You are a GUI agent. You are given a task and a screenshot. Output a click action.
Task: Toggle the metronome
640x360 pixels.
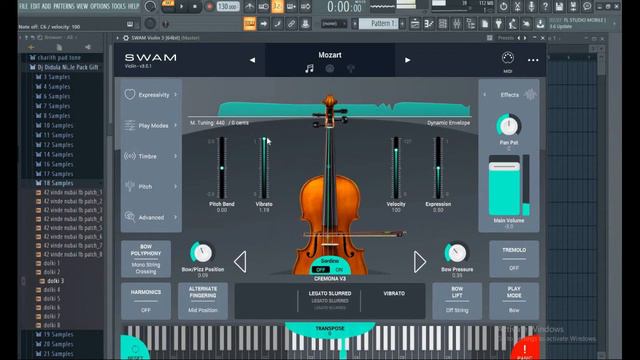click(x=249, y=6)
